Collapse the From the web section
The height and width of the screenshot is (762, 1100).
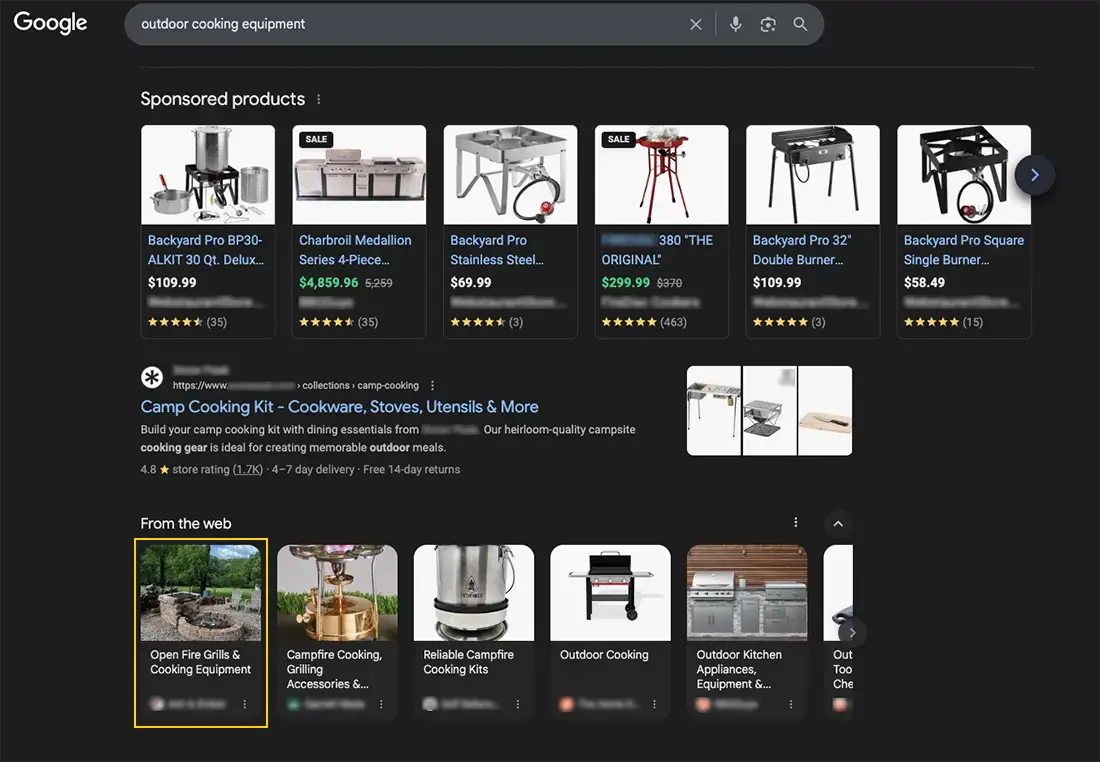(838, 523)
